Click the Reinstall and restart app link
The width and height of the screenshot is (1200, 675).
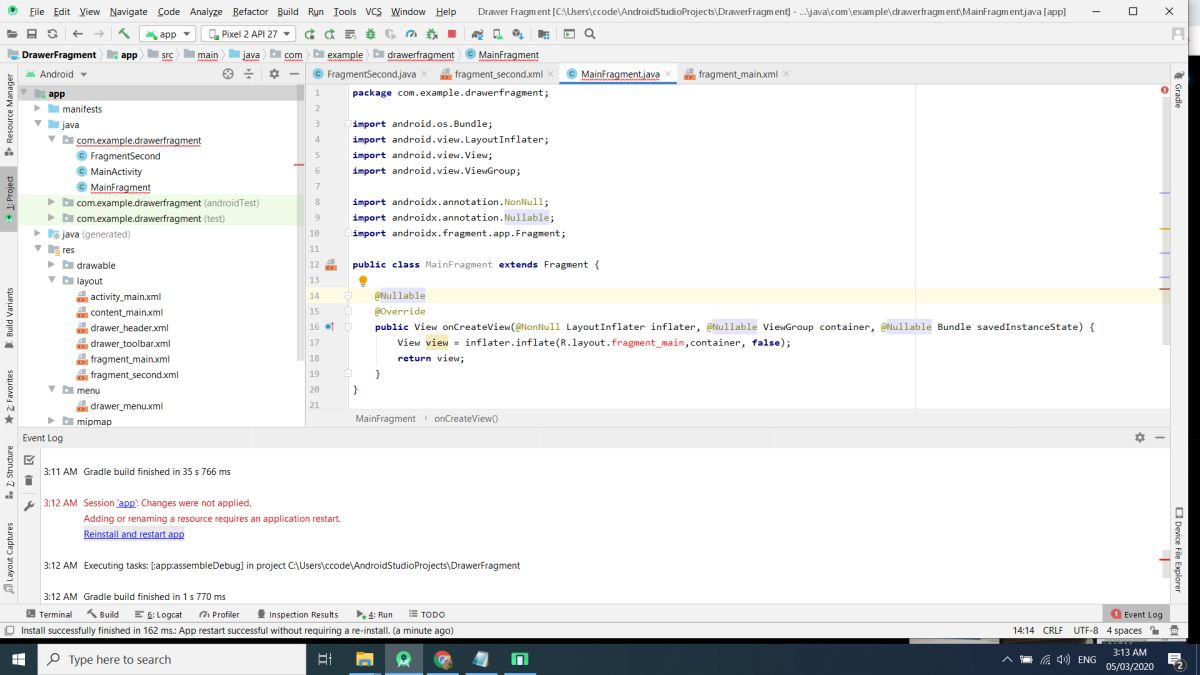tap(134, 534)
